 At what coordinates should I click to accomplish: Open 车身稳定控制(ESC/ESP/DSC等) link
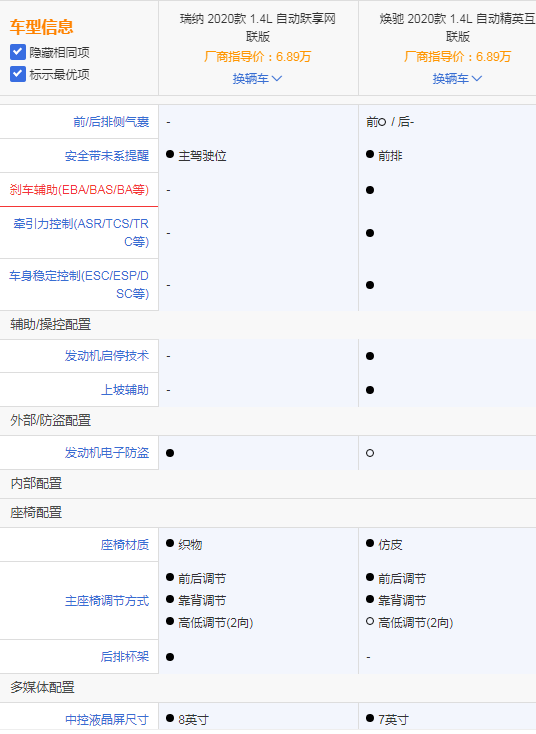coord(79,285)
